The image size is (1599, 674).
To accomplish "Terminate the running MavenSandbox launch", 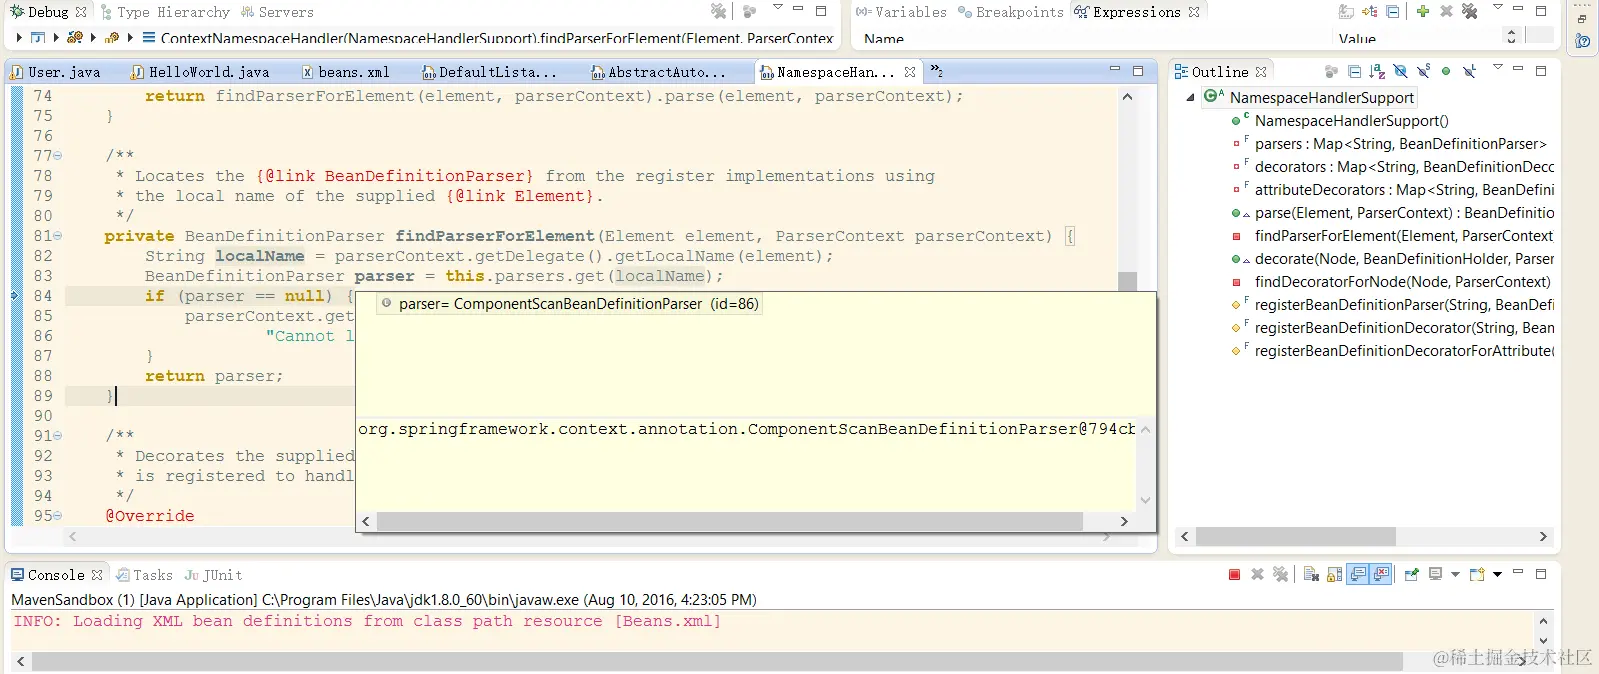I will coord(1234,575).
